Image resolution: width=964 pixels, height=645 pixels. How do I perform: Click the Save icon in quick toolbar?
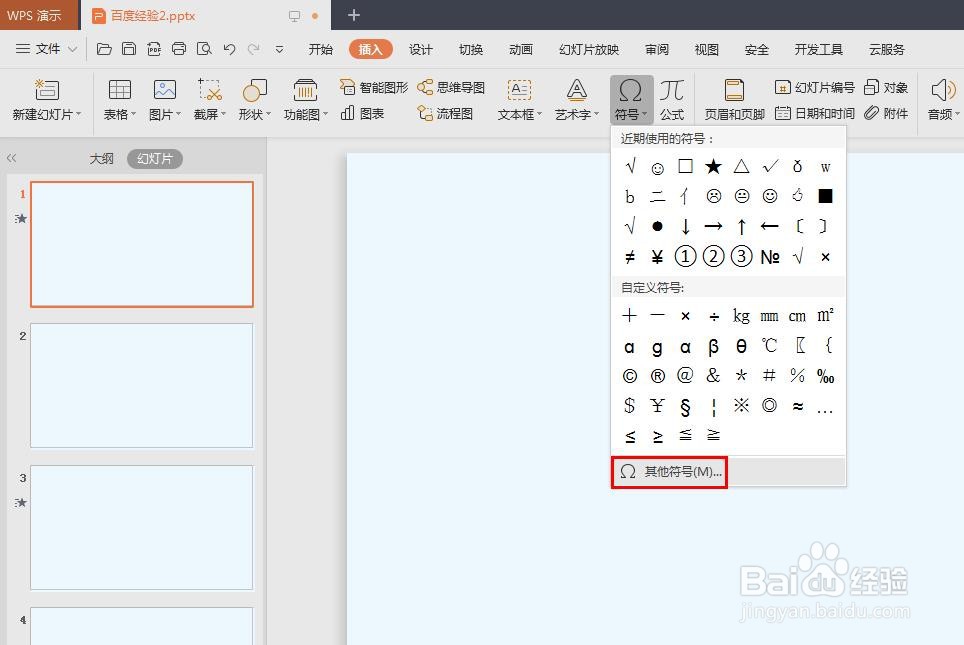129,49
